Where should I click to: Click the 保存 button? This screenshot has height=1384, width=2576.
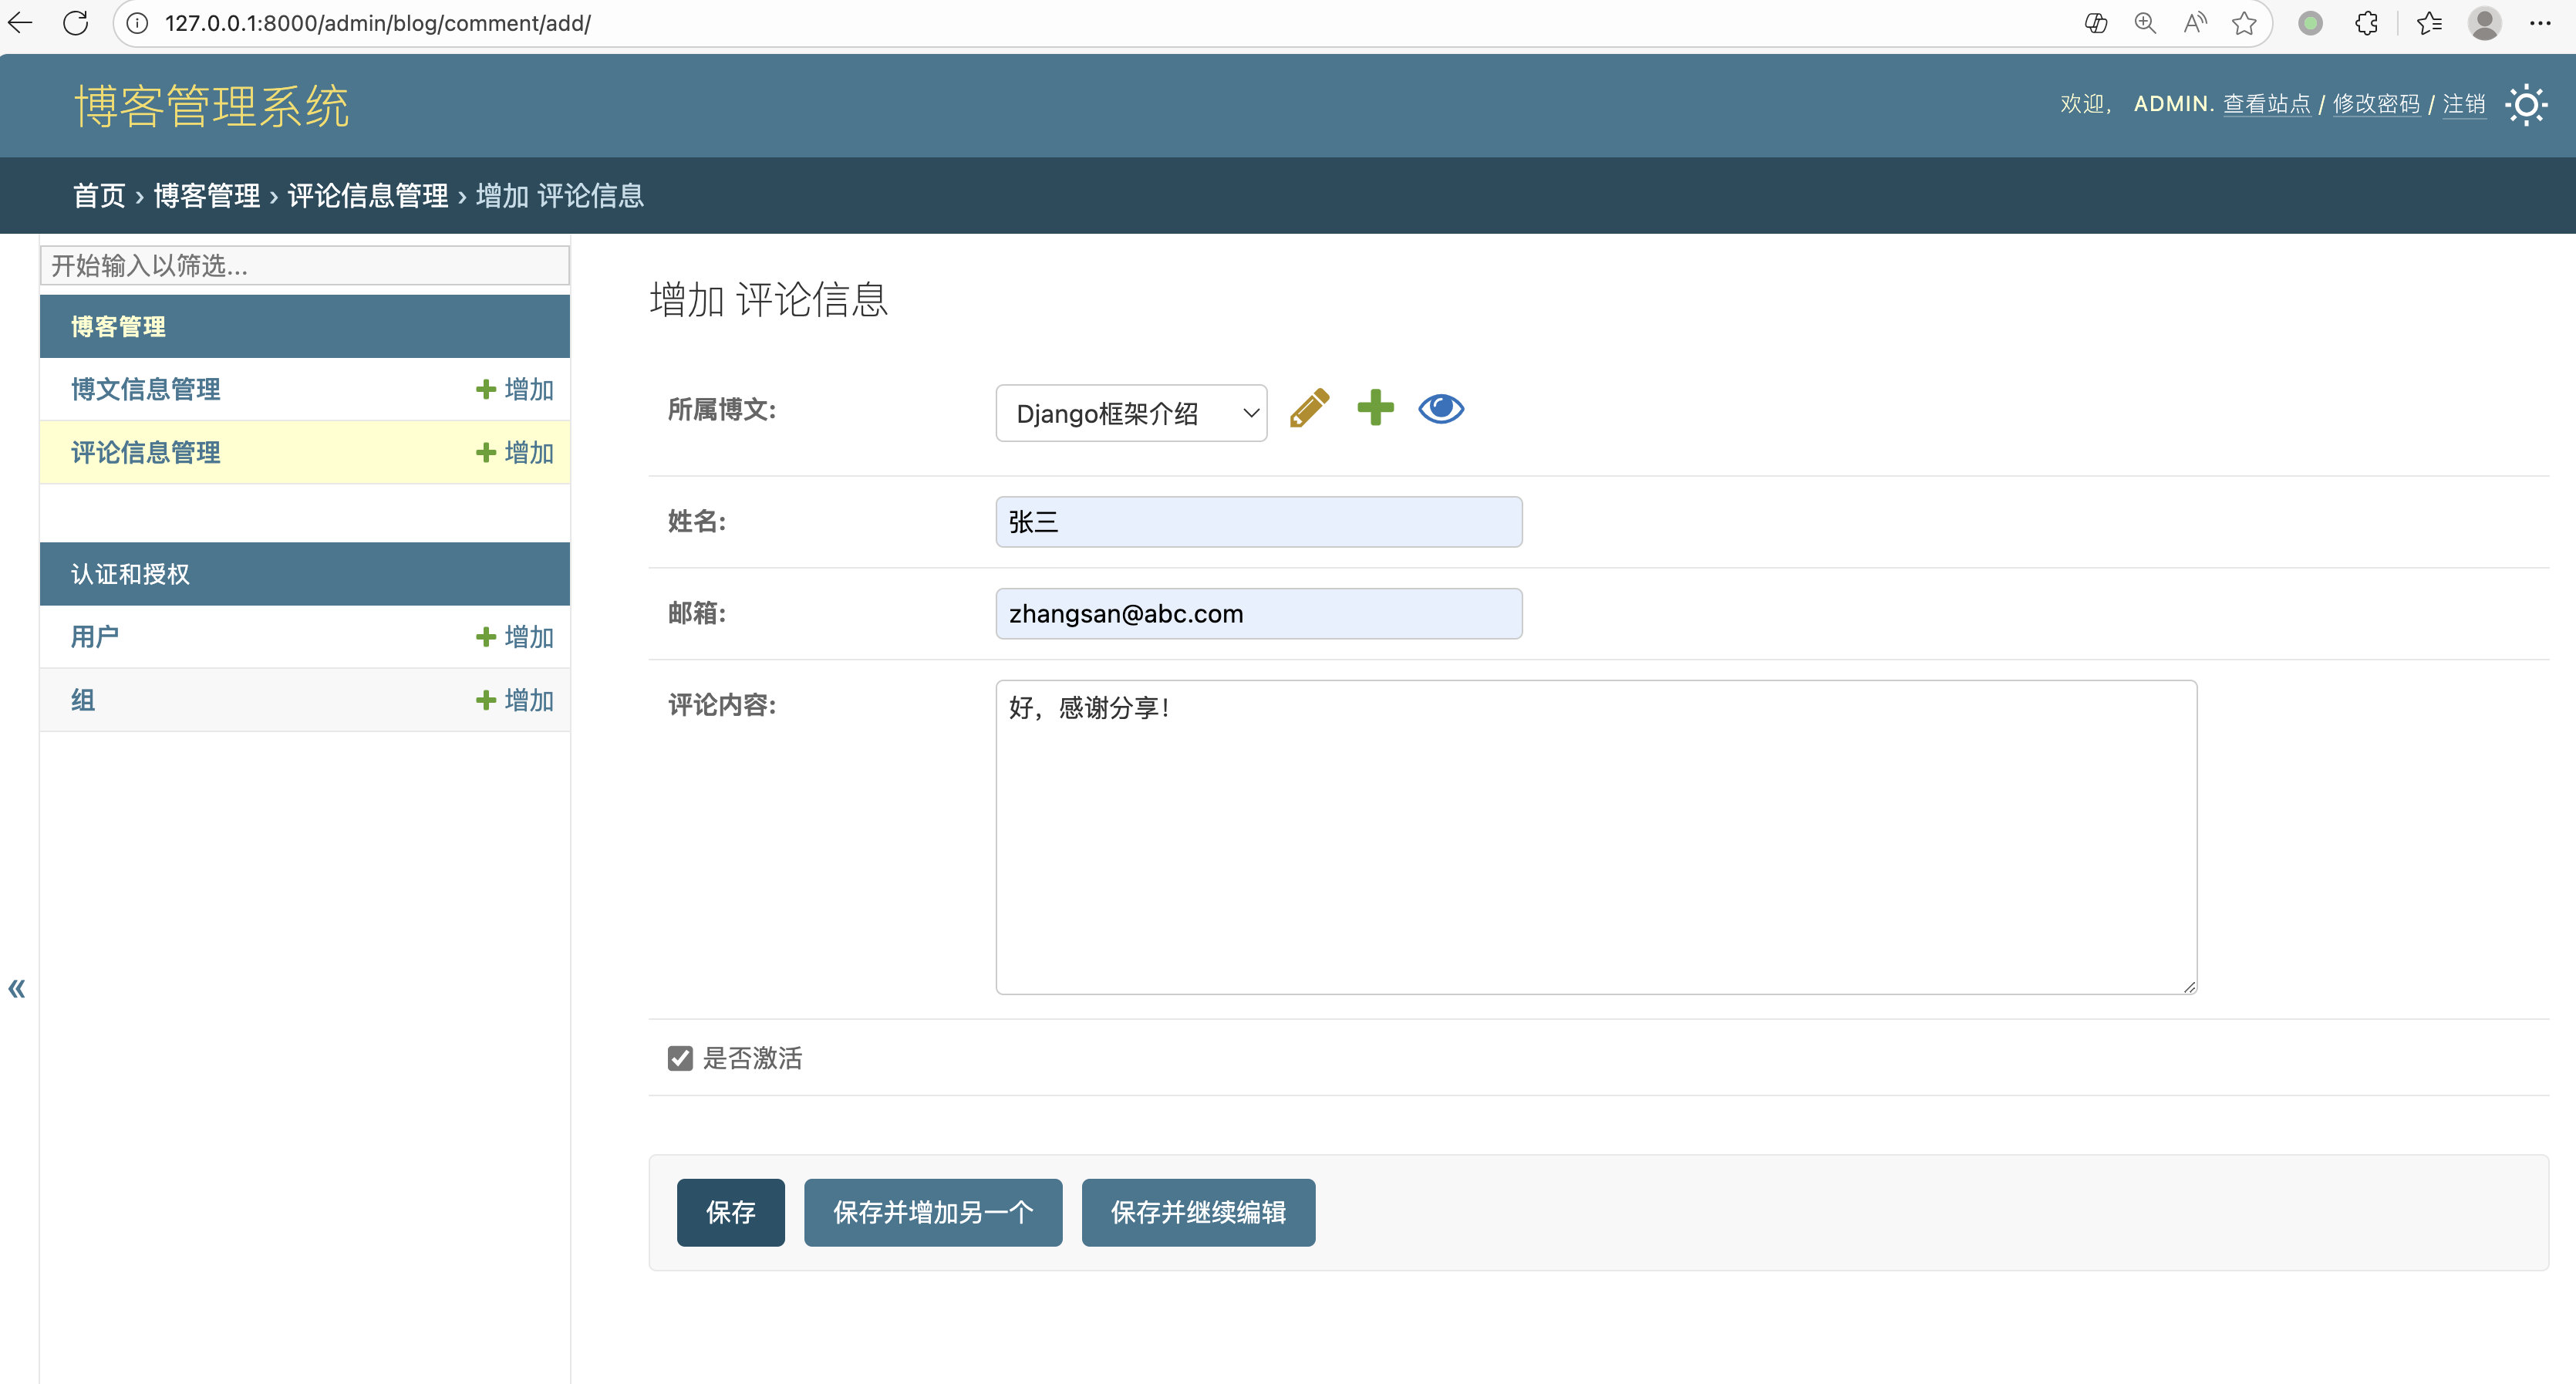pyautogui.click(x=730, y=1212)
